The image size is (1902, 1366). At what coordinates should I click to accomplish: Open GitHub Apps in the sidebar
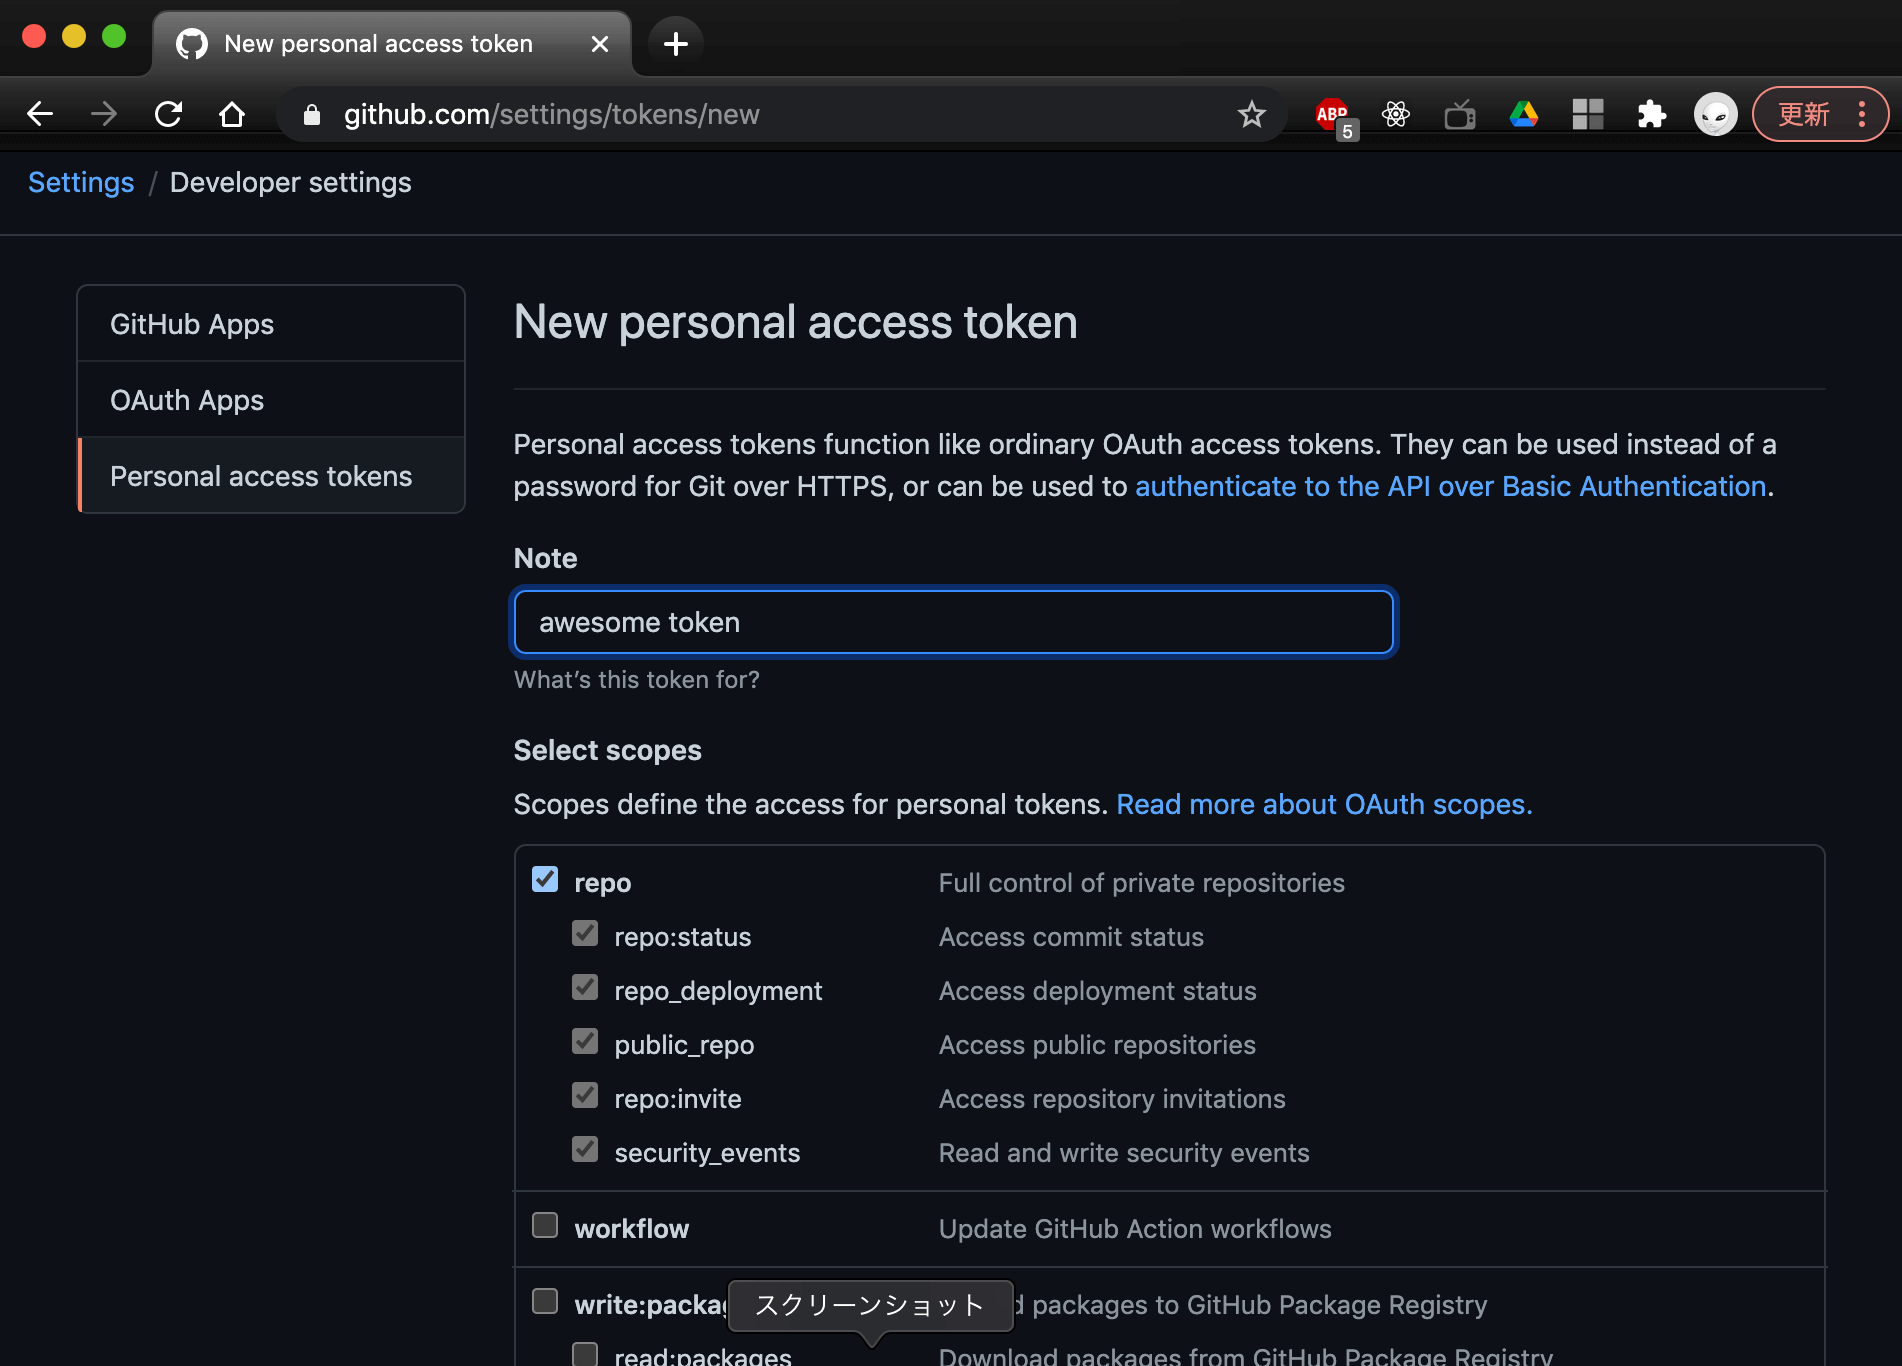(x=271, y=324)
